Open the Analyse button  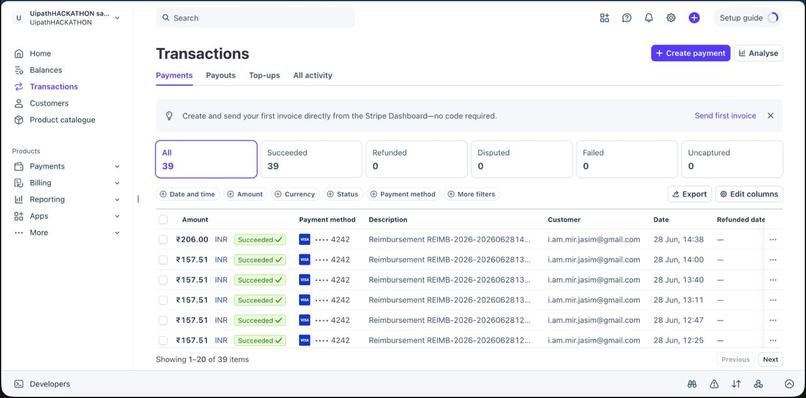click(759, 53)
